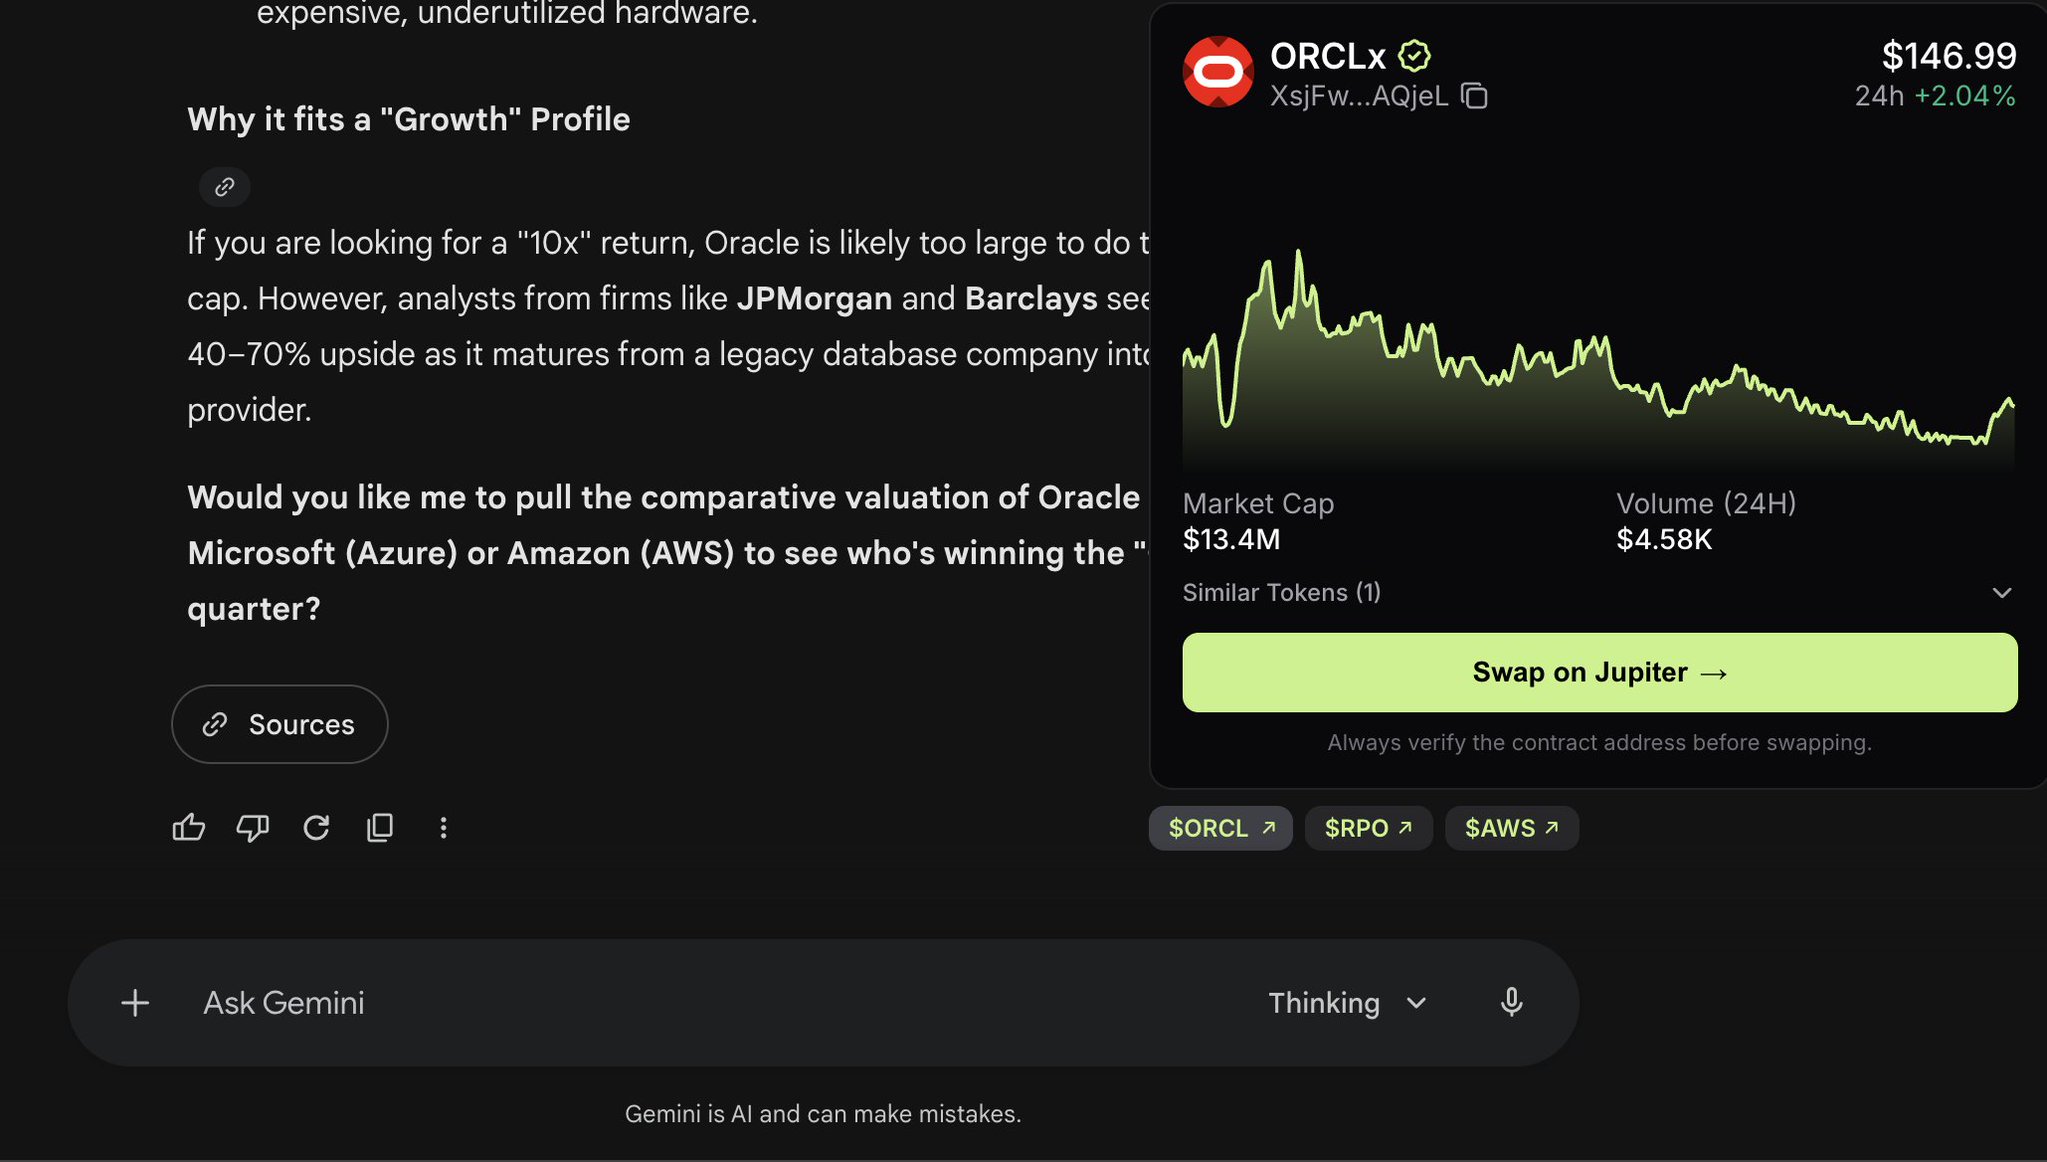This screenshot has width=2047, height=1162.
Task: Copy the ORCLx contract address
Action: click(x=1474, y=96)
